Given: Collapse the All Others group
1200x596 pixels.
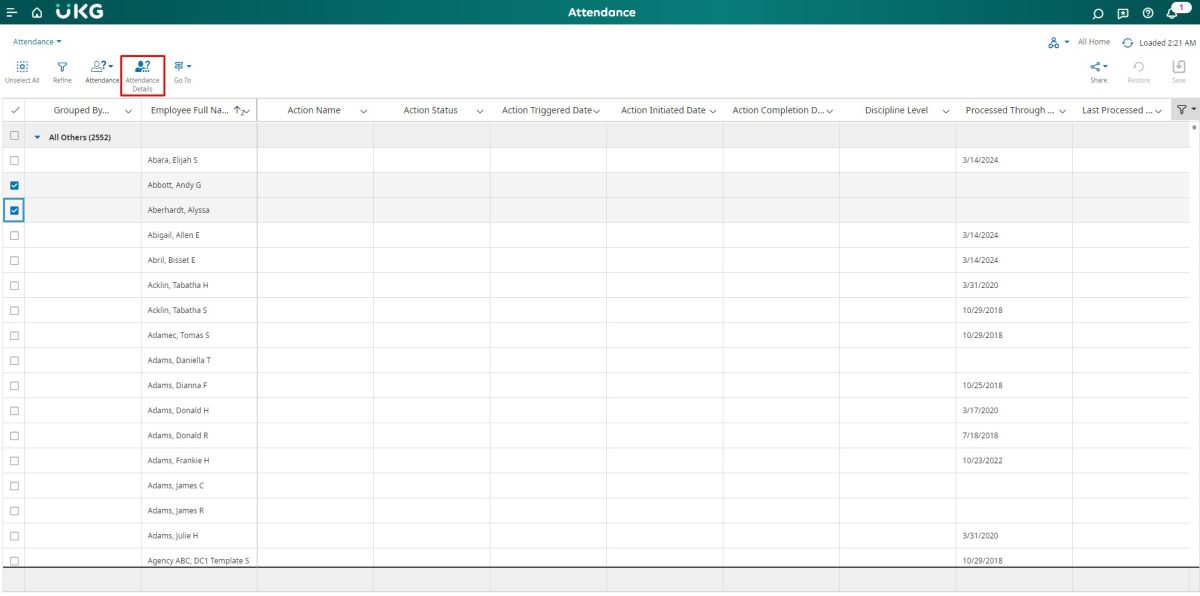Looking at the screenshot, I should 37,136.
